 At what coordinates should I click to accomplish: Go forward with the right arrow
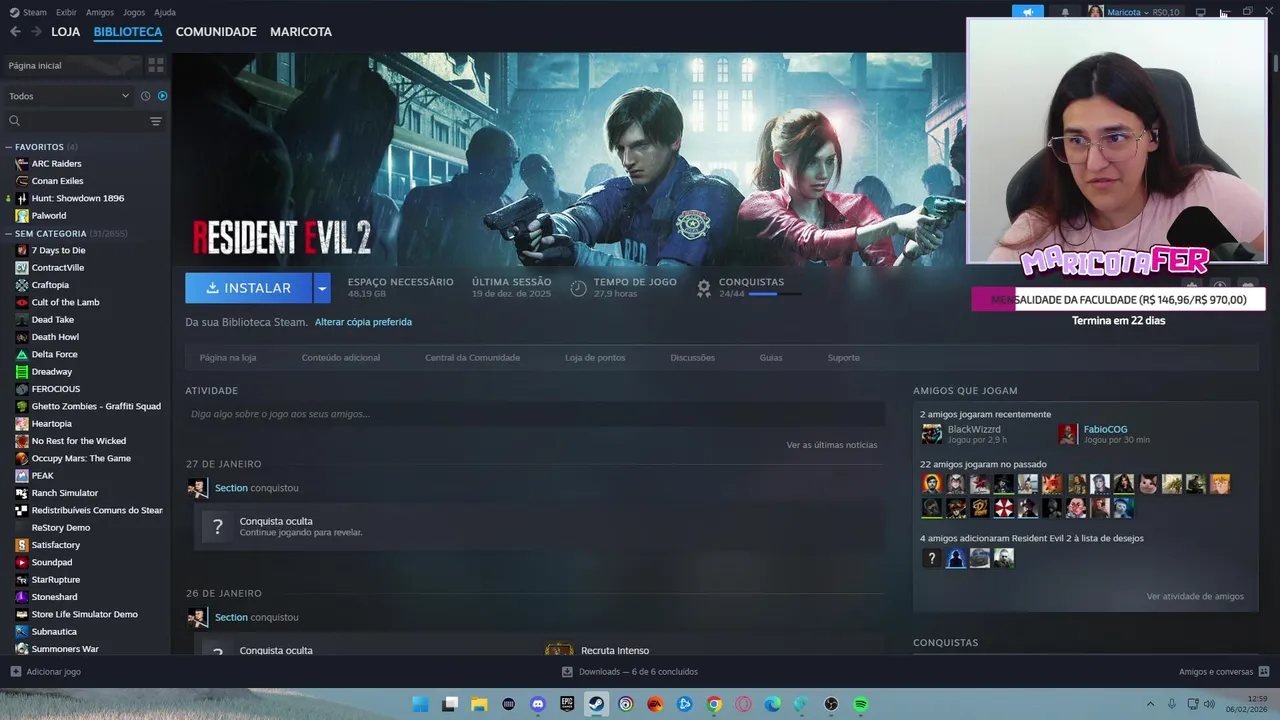[x=37, y=32]
